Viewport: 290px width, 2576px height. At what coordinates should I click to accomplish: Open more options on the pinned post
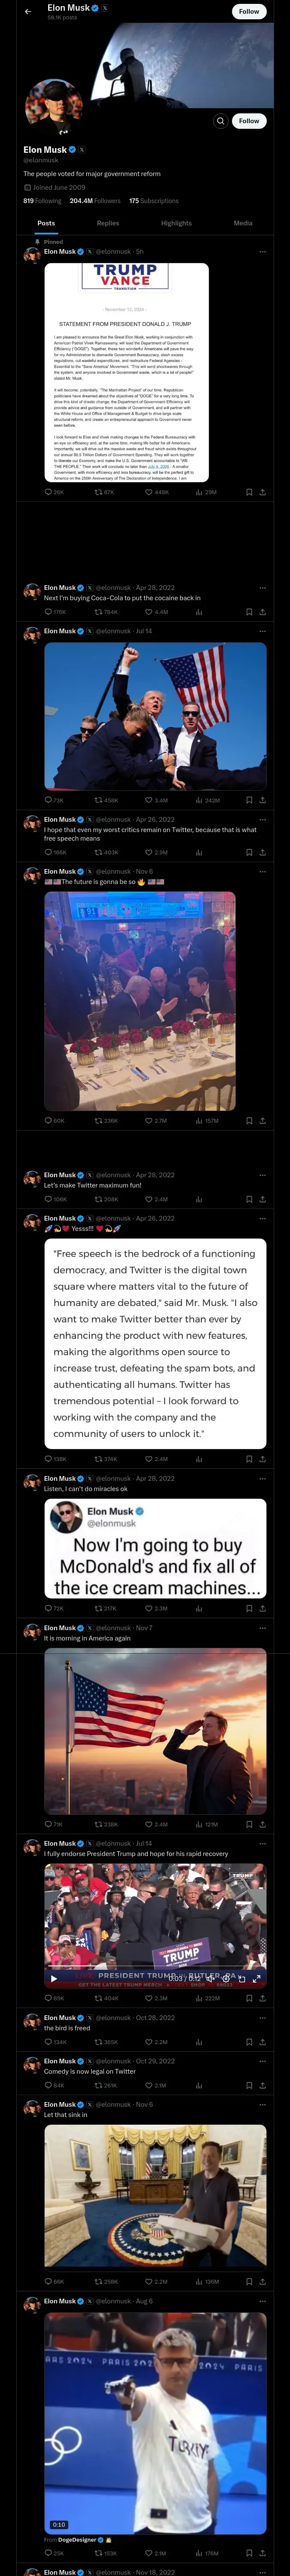(x=263, y=252)
